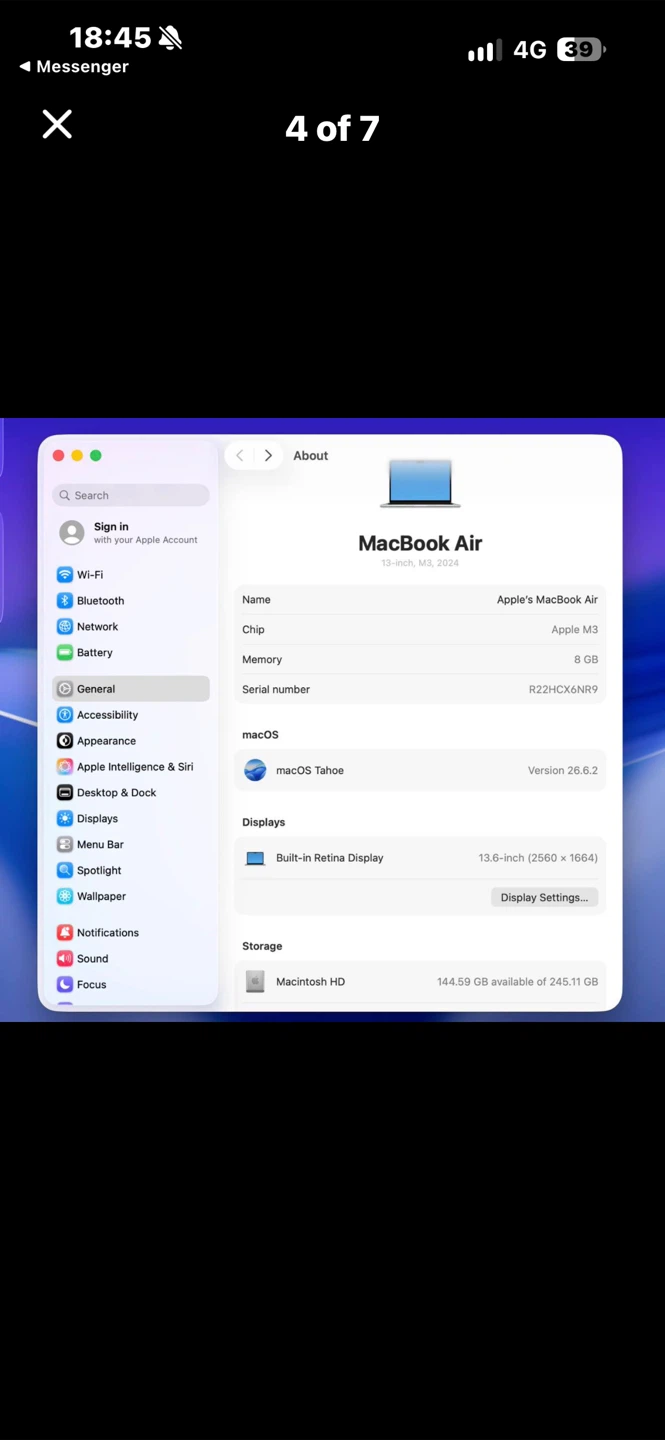Open Apple Intelligence & Siri settings

[x=131, y=767]
